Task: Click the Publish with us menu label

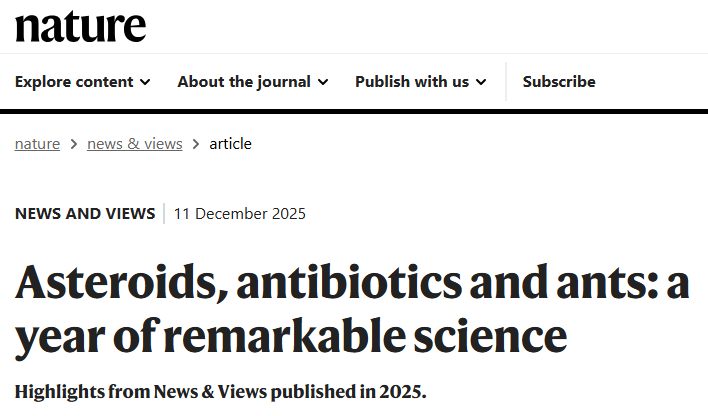Action: point(412,82)
